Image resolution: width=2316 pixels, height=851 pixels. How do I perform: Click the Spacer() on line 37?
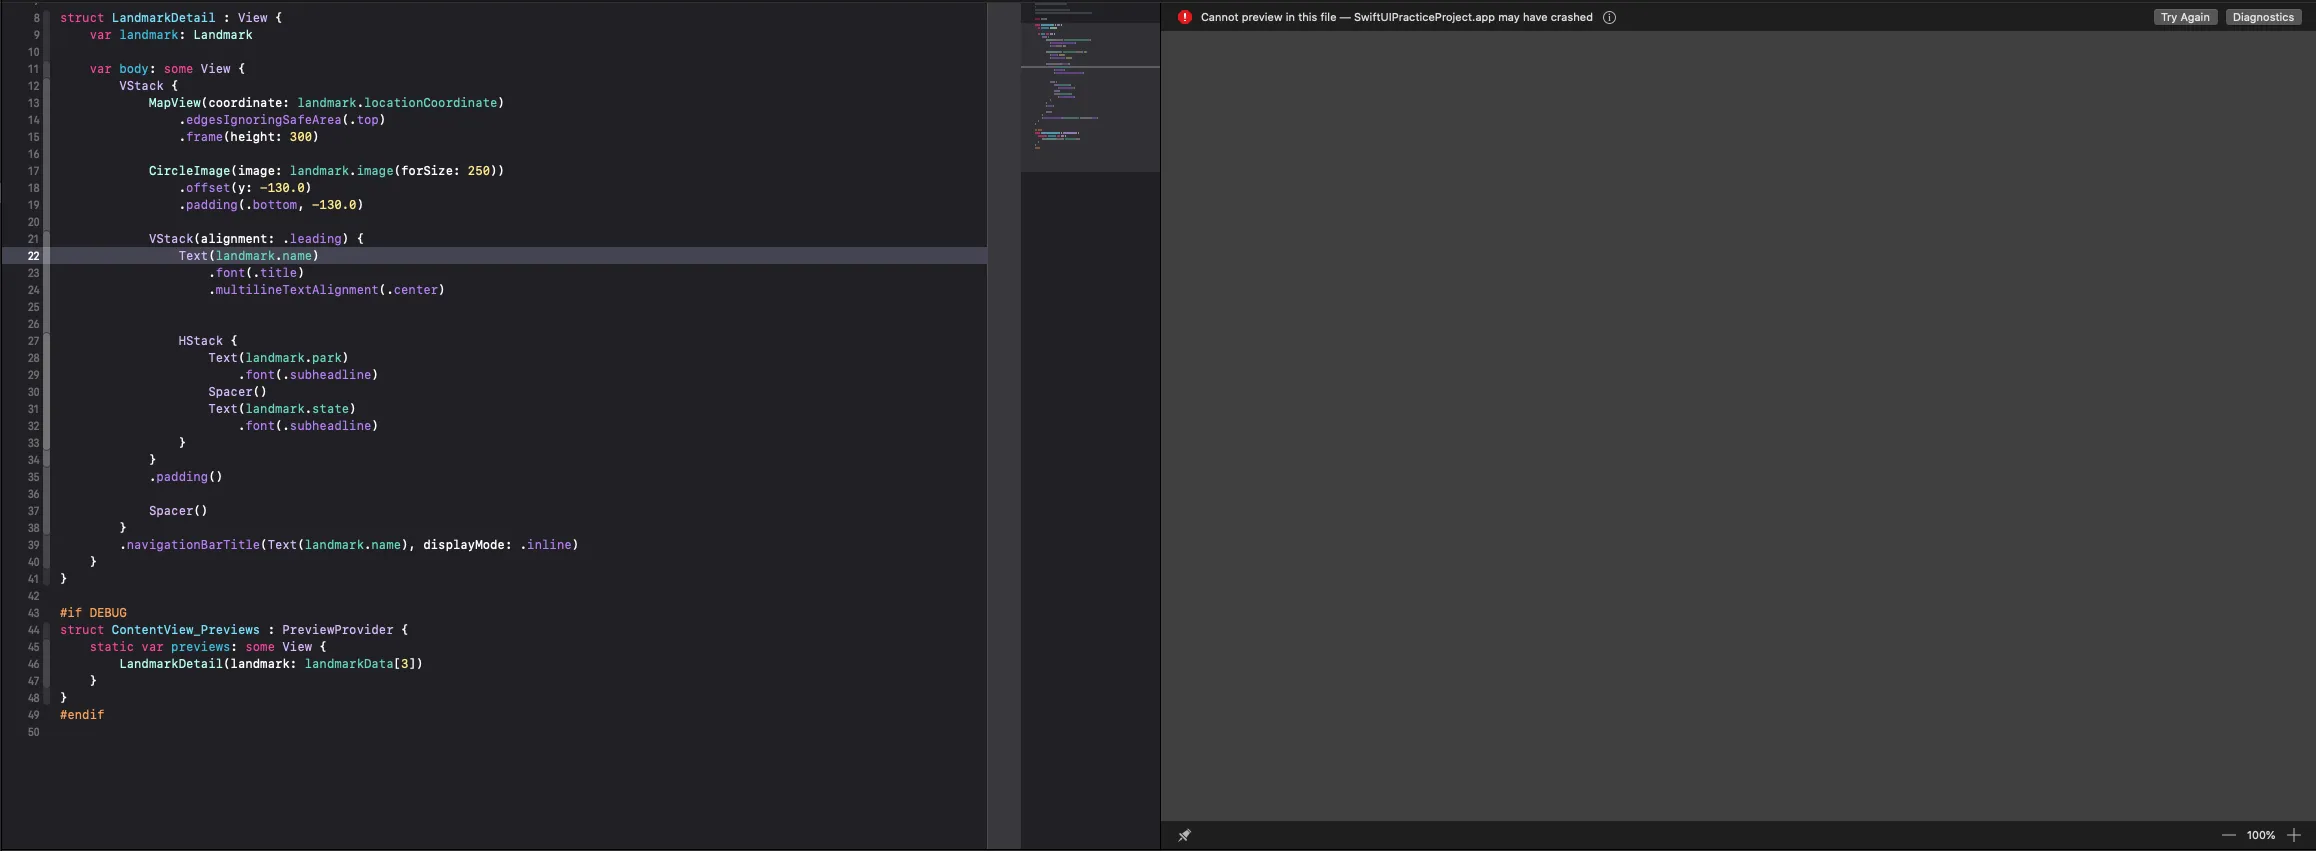(178, 511)
